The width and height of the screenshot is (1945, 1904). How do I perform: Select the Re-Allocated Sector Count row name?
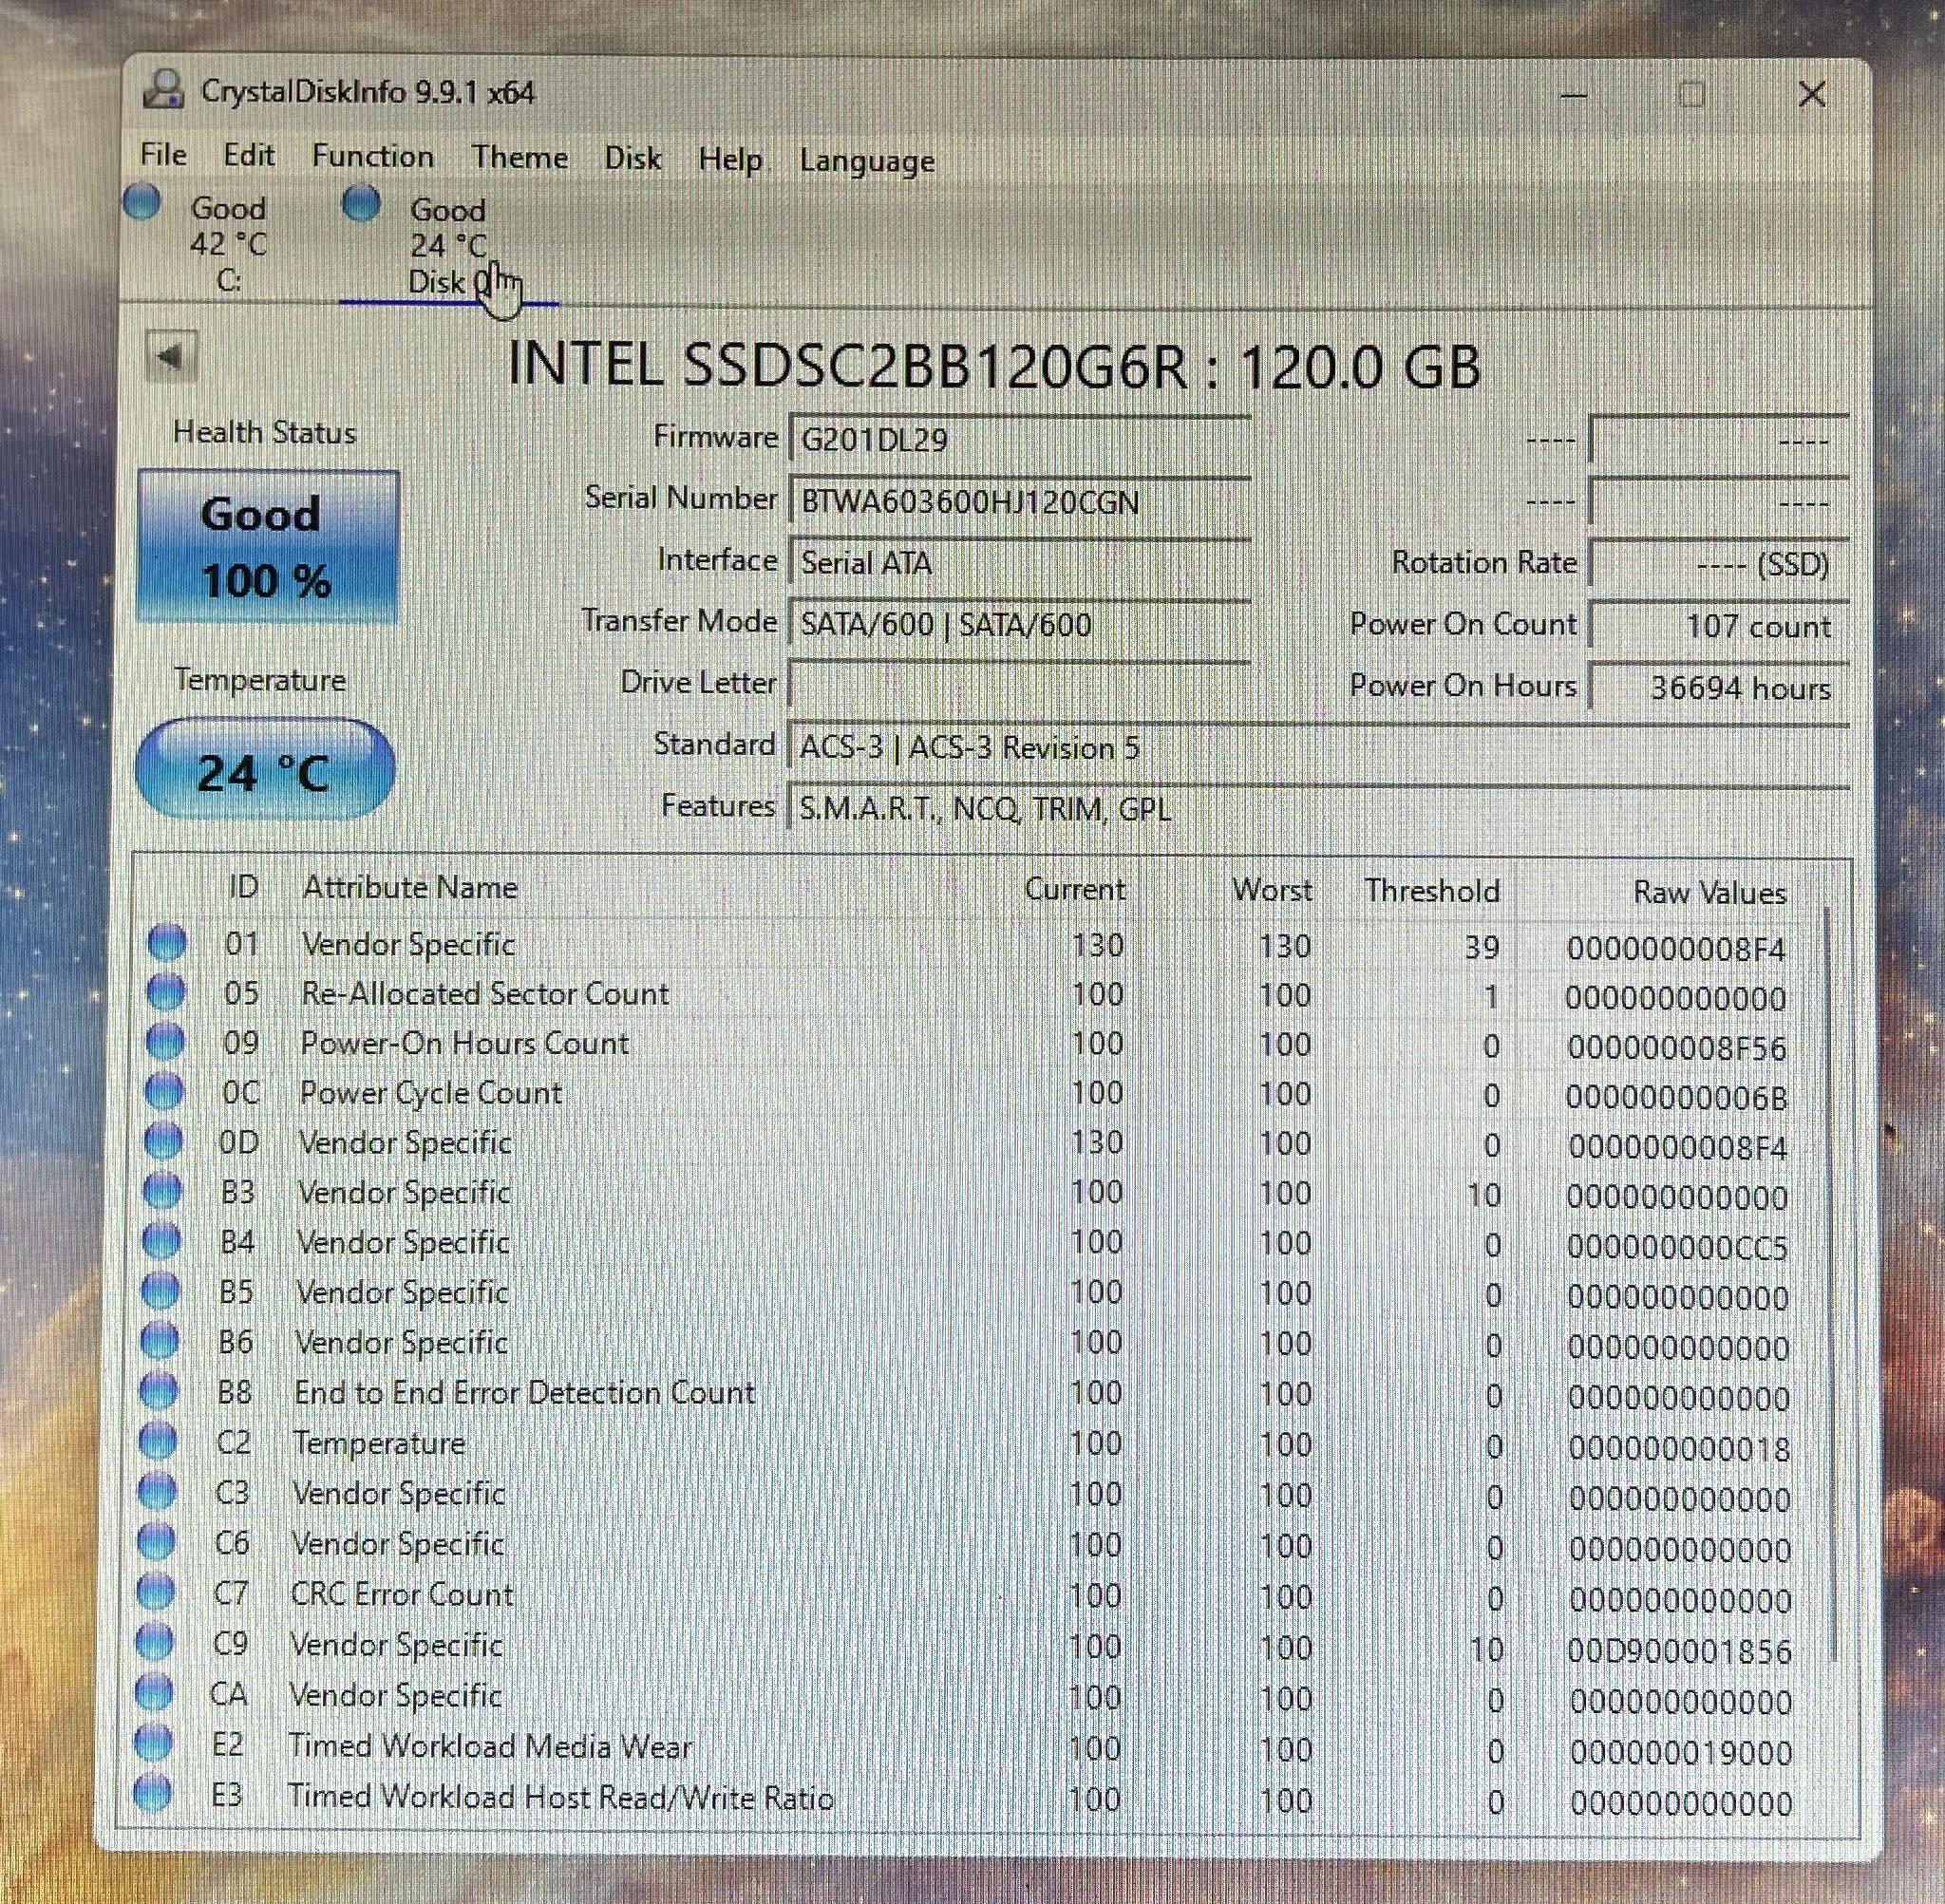485,993
